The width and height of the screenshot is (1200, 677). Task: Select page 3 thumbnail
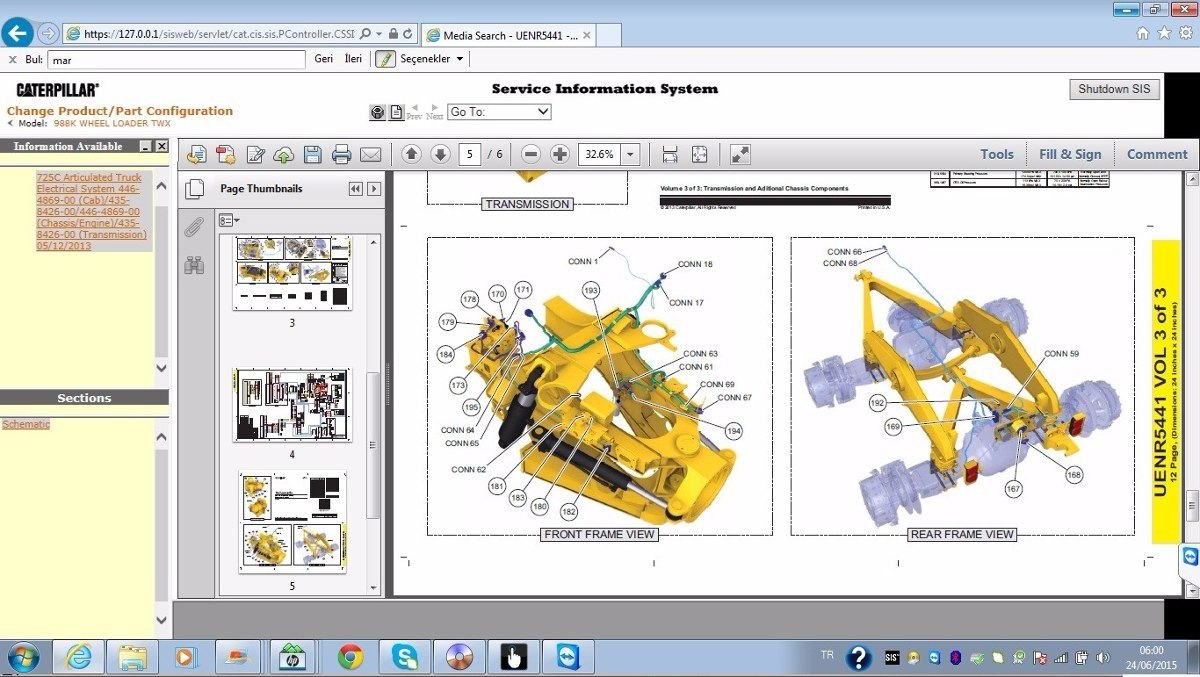pos(292,274)
